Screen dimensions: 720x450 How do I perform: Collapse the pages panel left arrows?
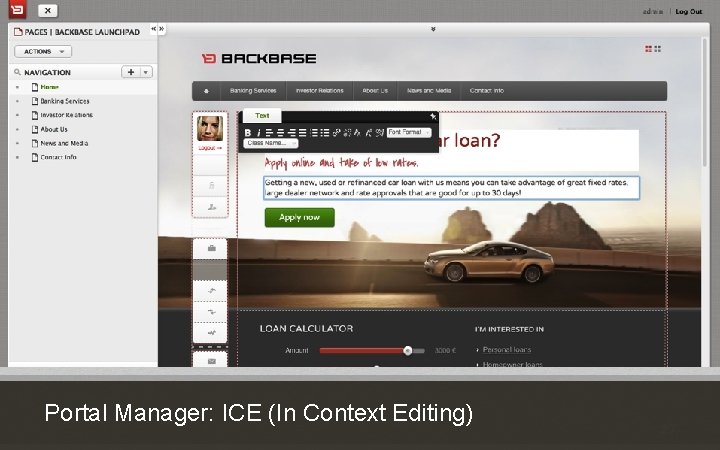point(154,28)
